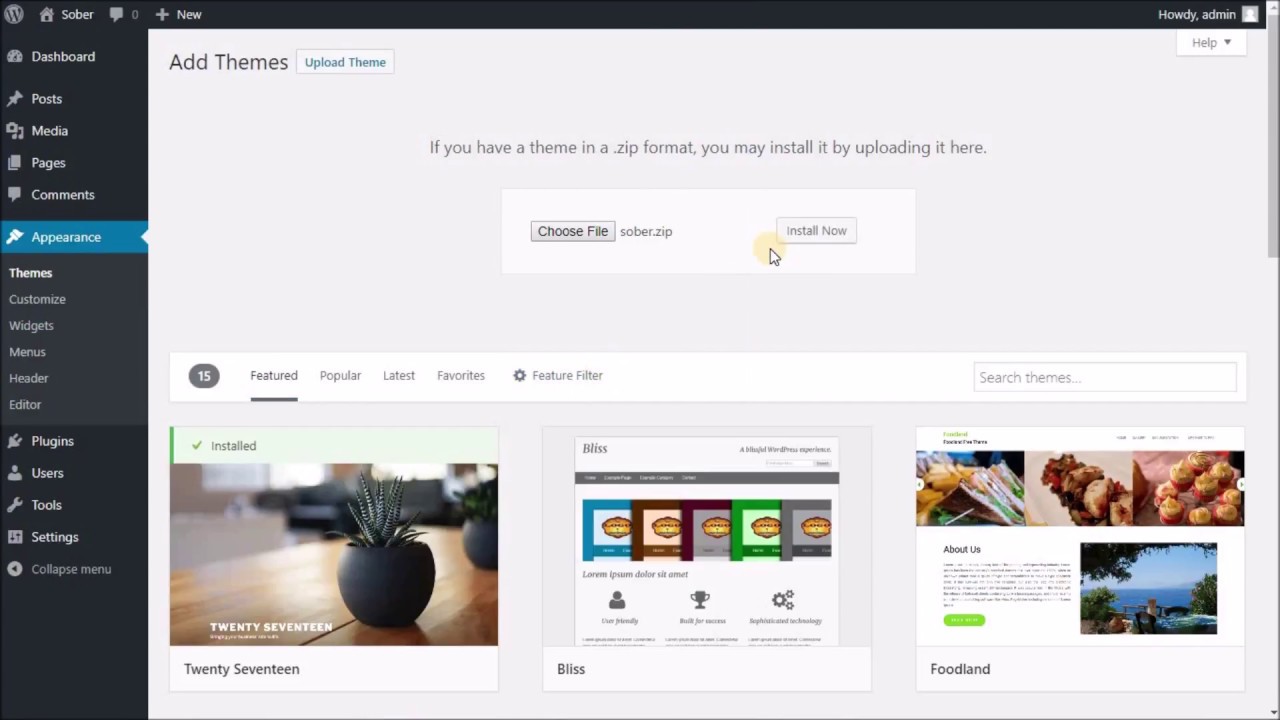The image size is (1280, 720).
Task: Open the theme Editor submenu item
Action: [25, 405]
